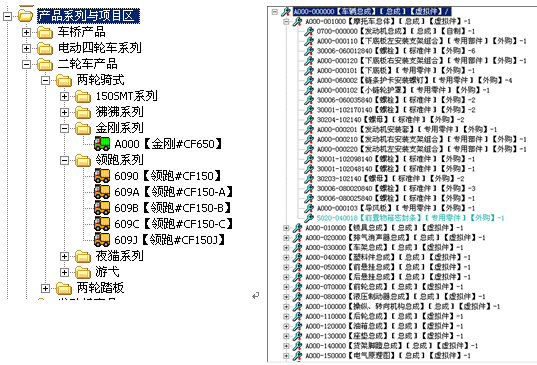Screen dimensions: 537x365
Task: Collapse the A000-001000 摩托车总体 node
Action: coord(286,22)
